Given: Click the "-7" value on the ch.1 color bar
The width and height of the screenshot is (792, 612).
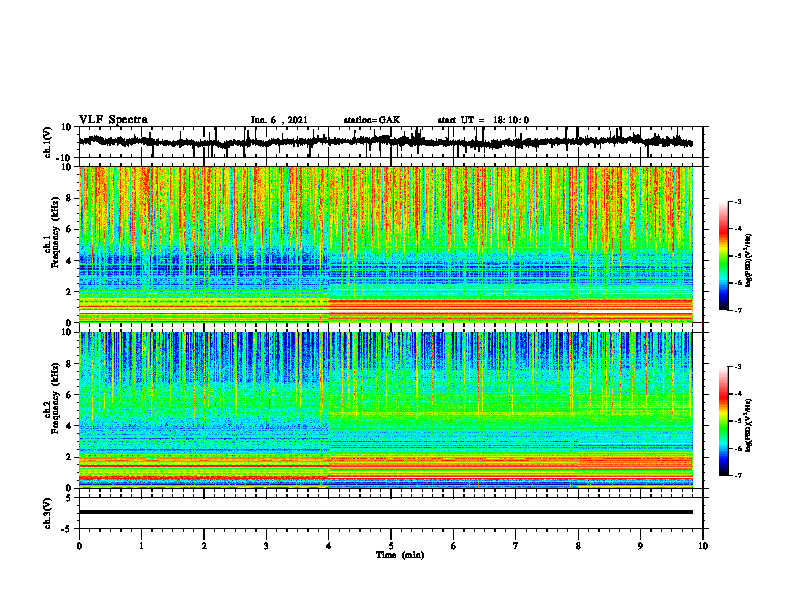Looking at the screenshot, I should (x=738, y=310).
